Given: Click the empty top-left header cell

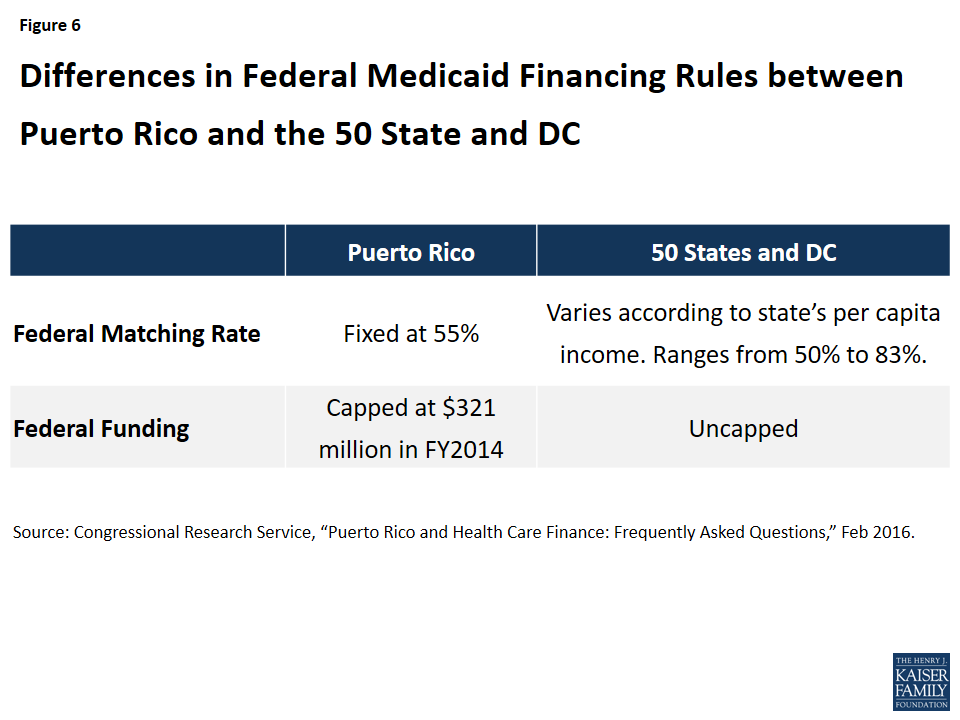Looking at the screenshot, I should [148, 250].
